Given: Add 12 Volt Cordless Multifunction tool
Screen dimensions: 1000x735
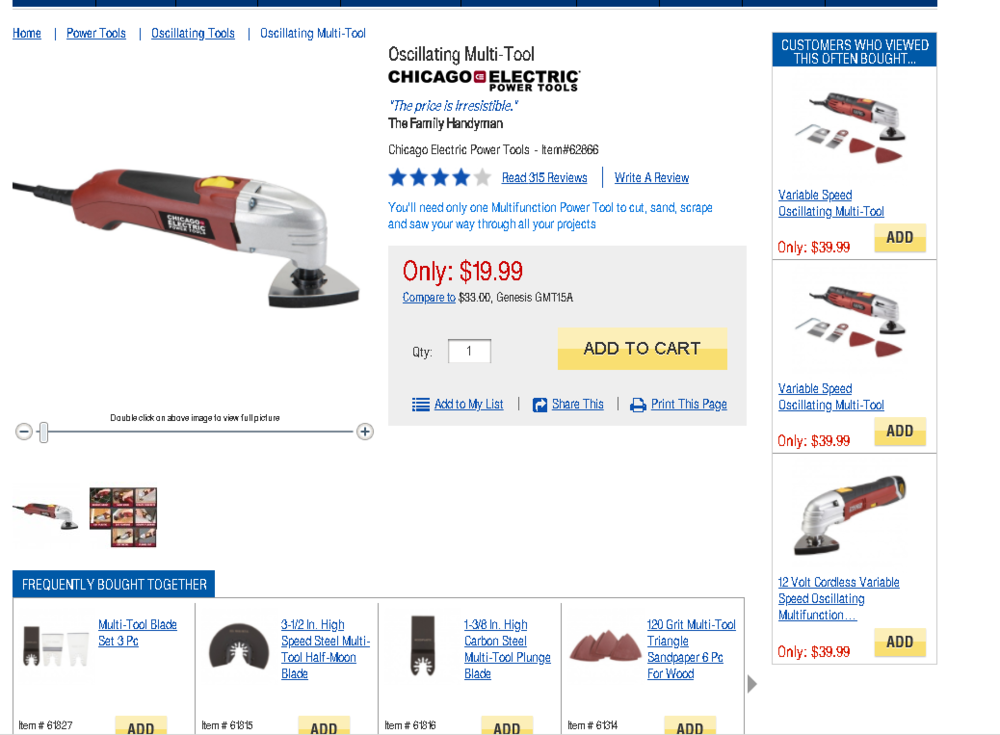Looking at the screenshot, I should 899,642.
